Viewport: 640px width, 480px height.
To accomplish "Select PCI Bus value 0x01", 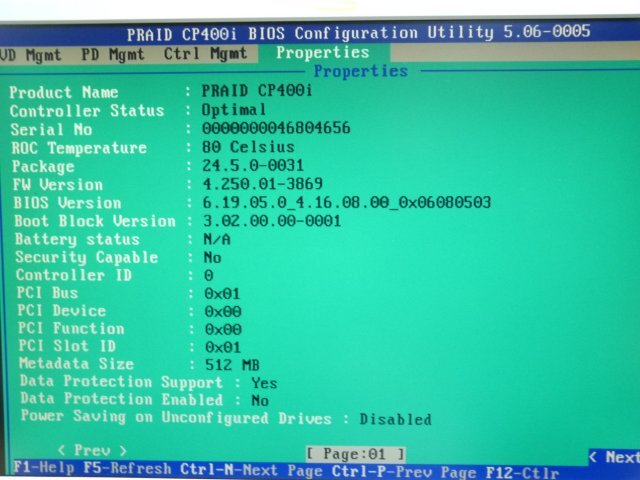I will (222, 294).
